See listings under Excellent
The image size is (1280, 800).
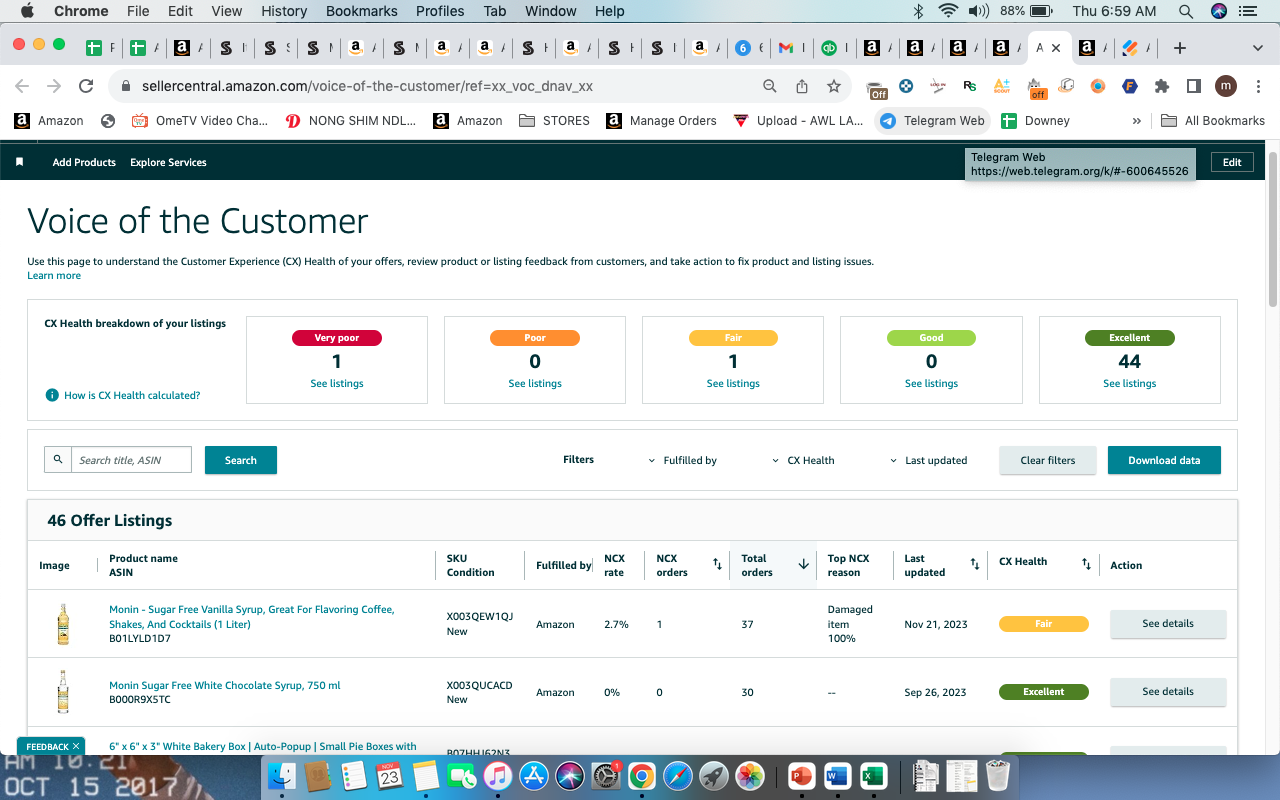point(1130,384)
